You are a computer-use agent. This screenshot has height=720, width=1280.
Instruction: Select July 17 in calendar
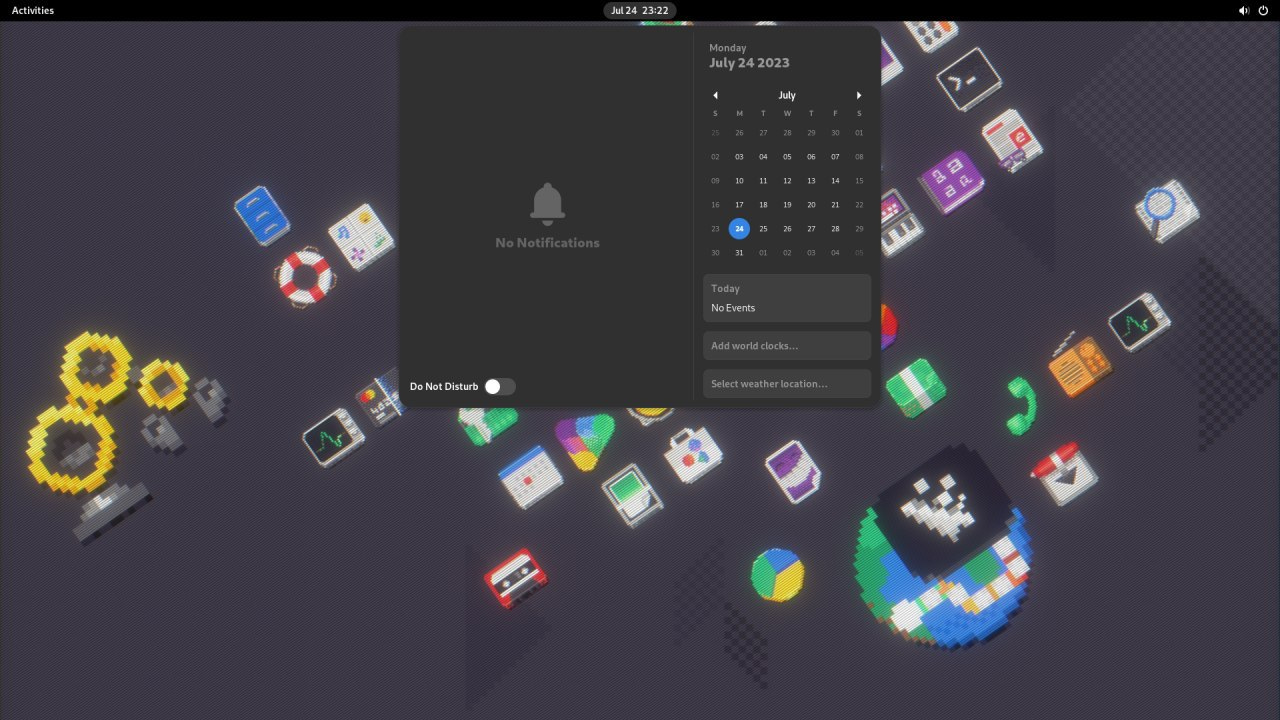739,205
